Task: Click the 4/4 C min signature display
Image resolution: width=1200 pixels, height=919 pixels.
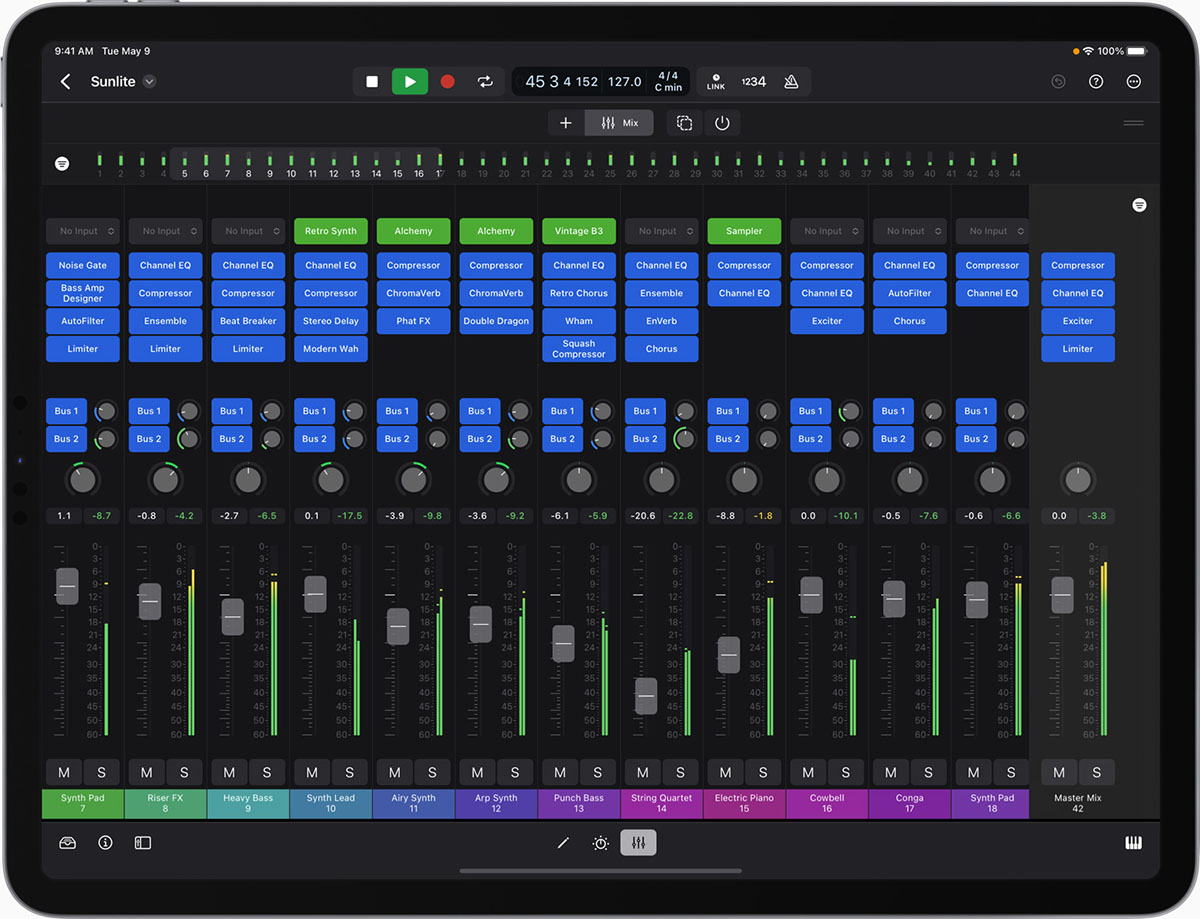Action: (x=668, y=82)
